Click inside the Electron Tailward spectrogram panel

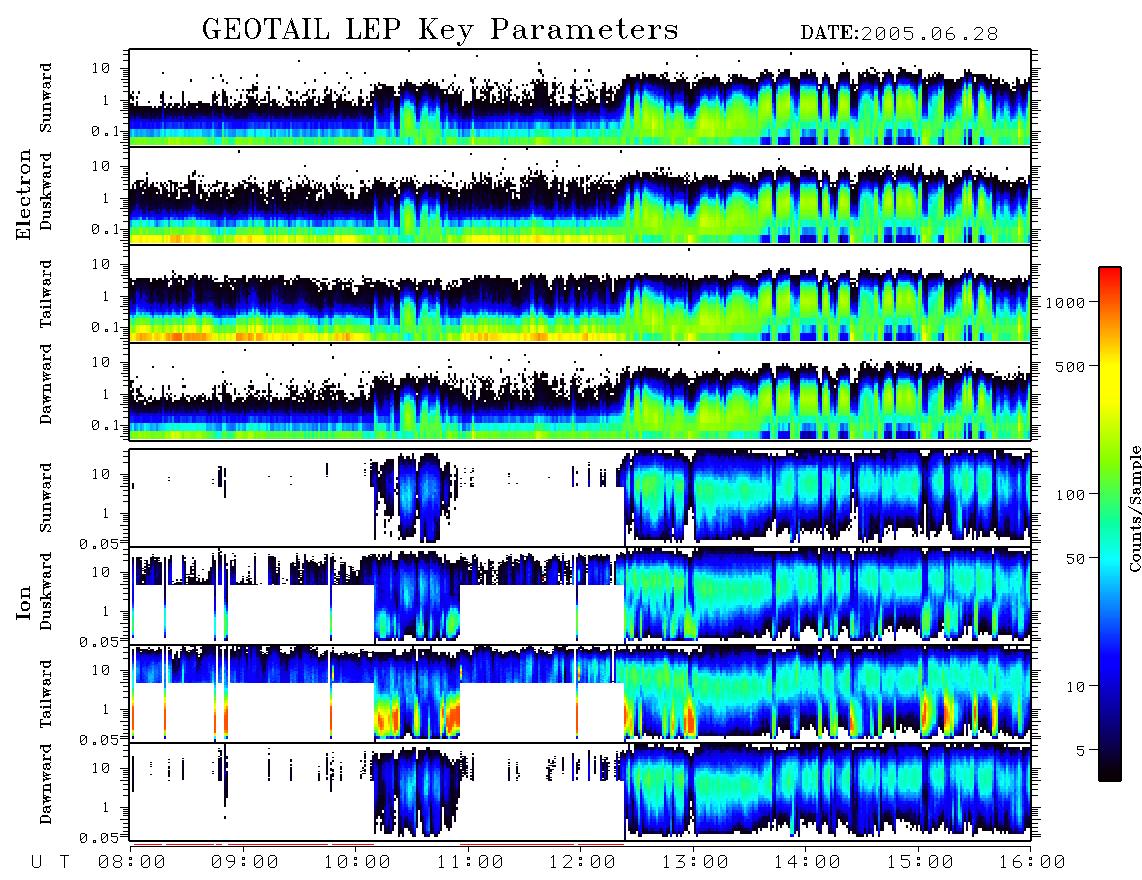580,294
